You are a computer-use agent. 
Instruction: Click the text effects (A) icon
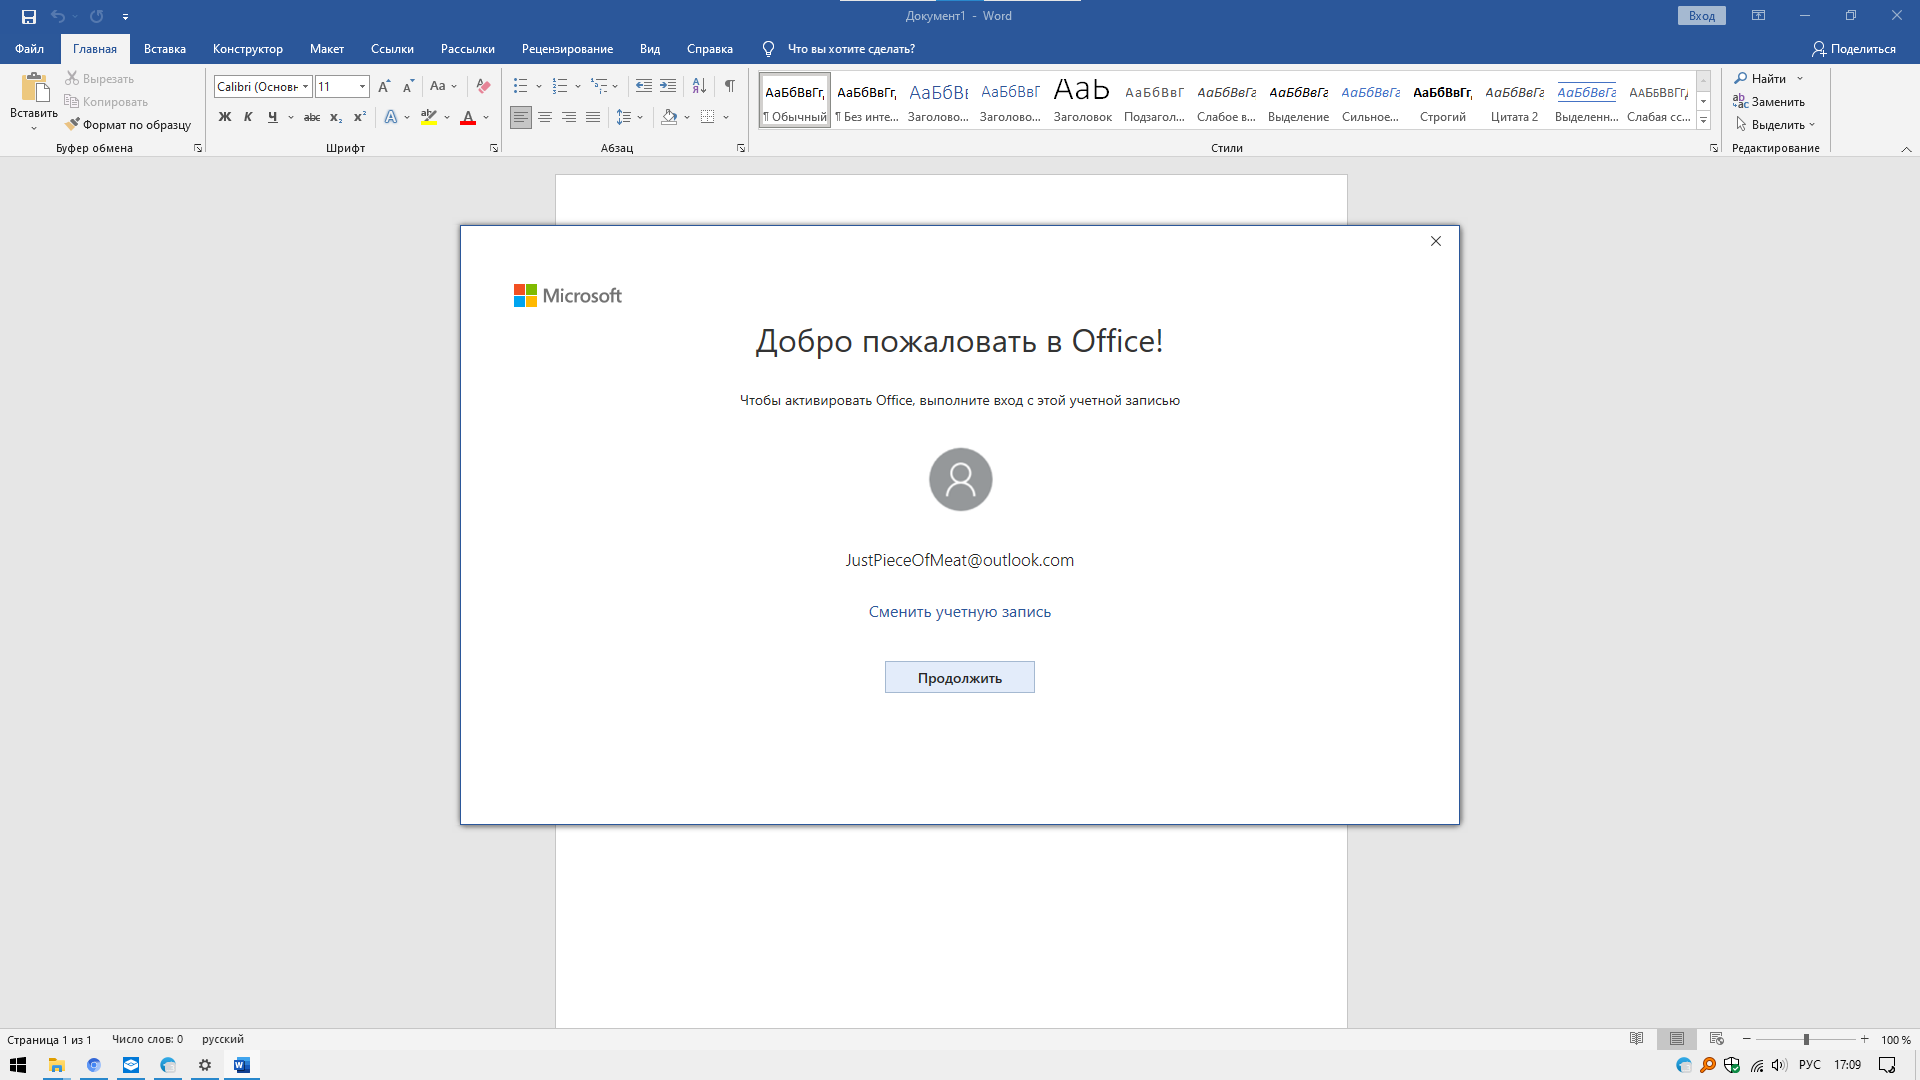tap(391, 117)
